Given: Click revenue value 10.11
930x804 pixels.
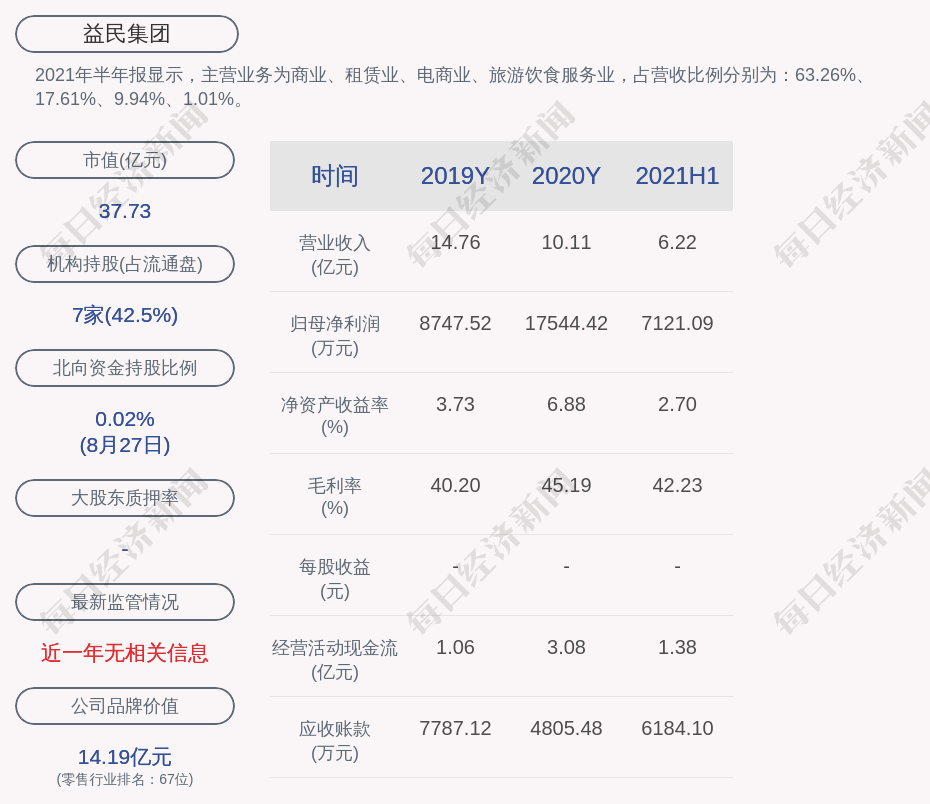Looking at the screenshot, I should tap(566, 243).
